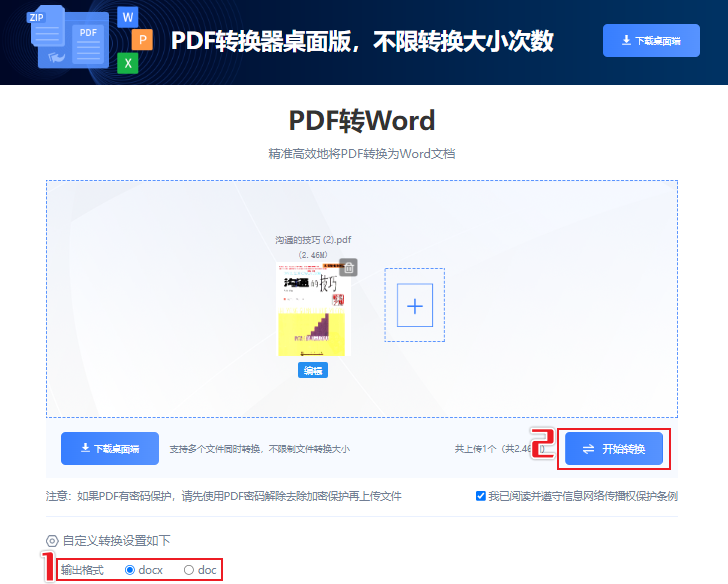Click the blue W Word icon in banner
This screenshot has height=584, width=728.
pyautogui.click(x=128, y=17)
